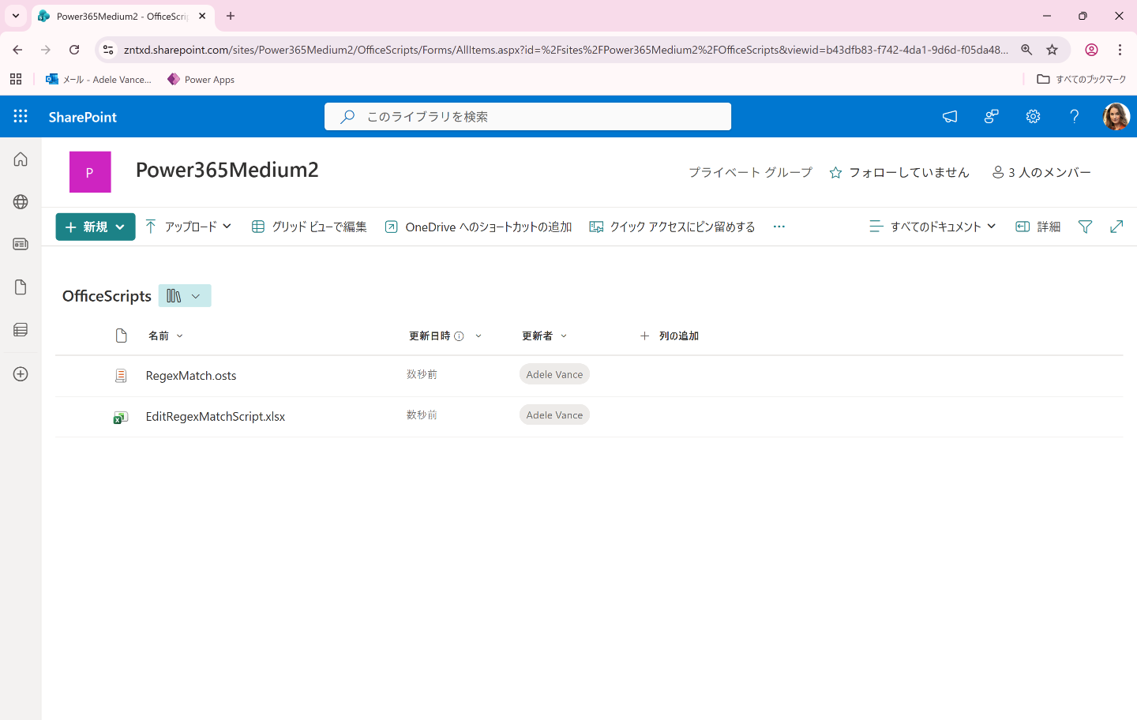Open the more commands ellipsis menu

pos(779,227)
